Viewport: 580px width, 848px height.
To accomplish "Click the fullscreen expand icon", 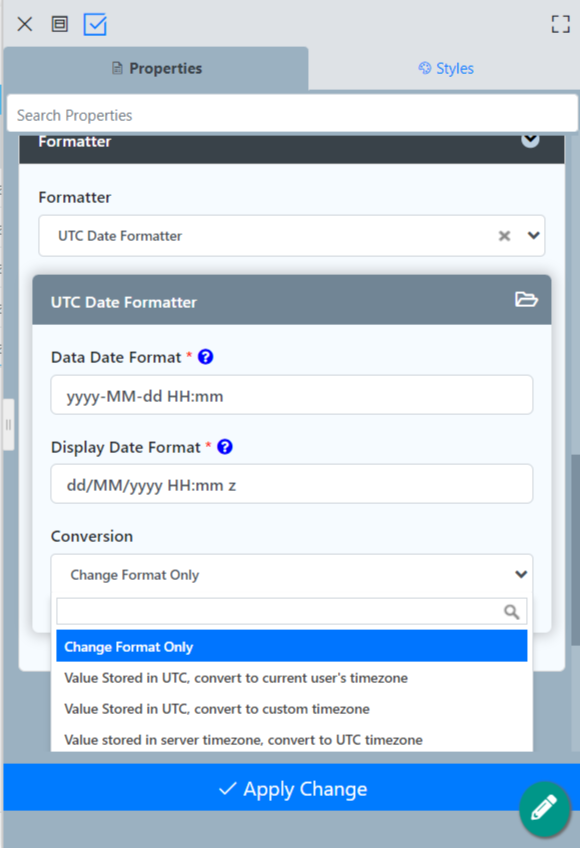I will (561, 24).
